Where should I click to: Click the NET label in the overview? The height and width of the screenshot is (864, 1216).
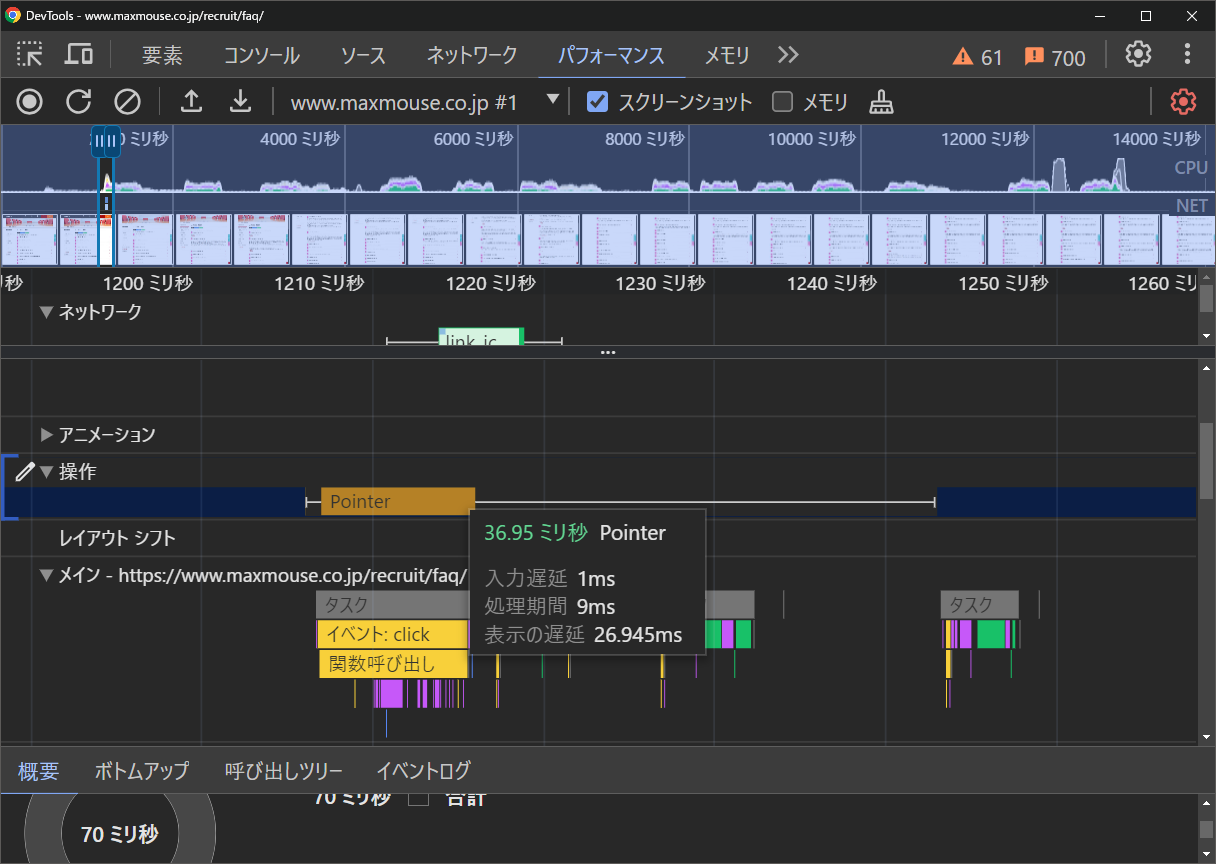pos(1191,206)
